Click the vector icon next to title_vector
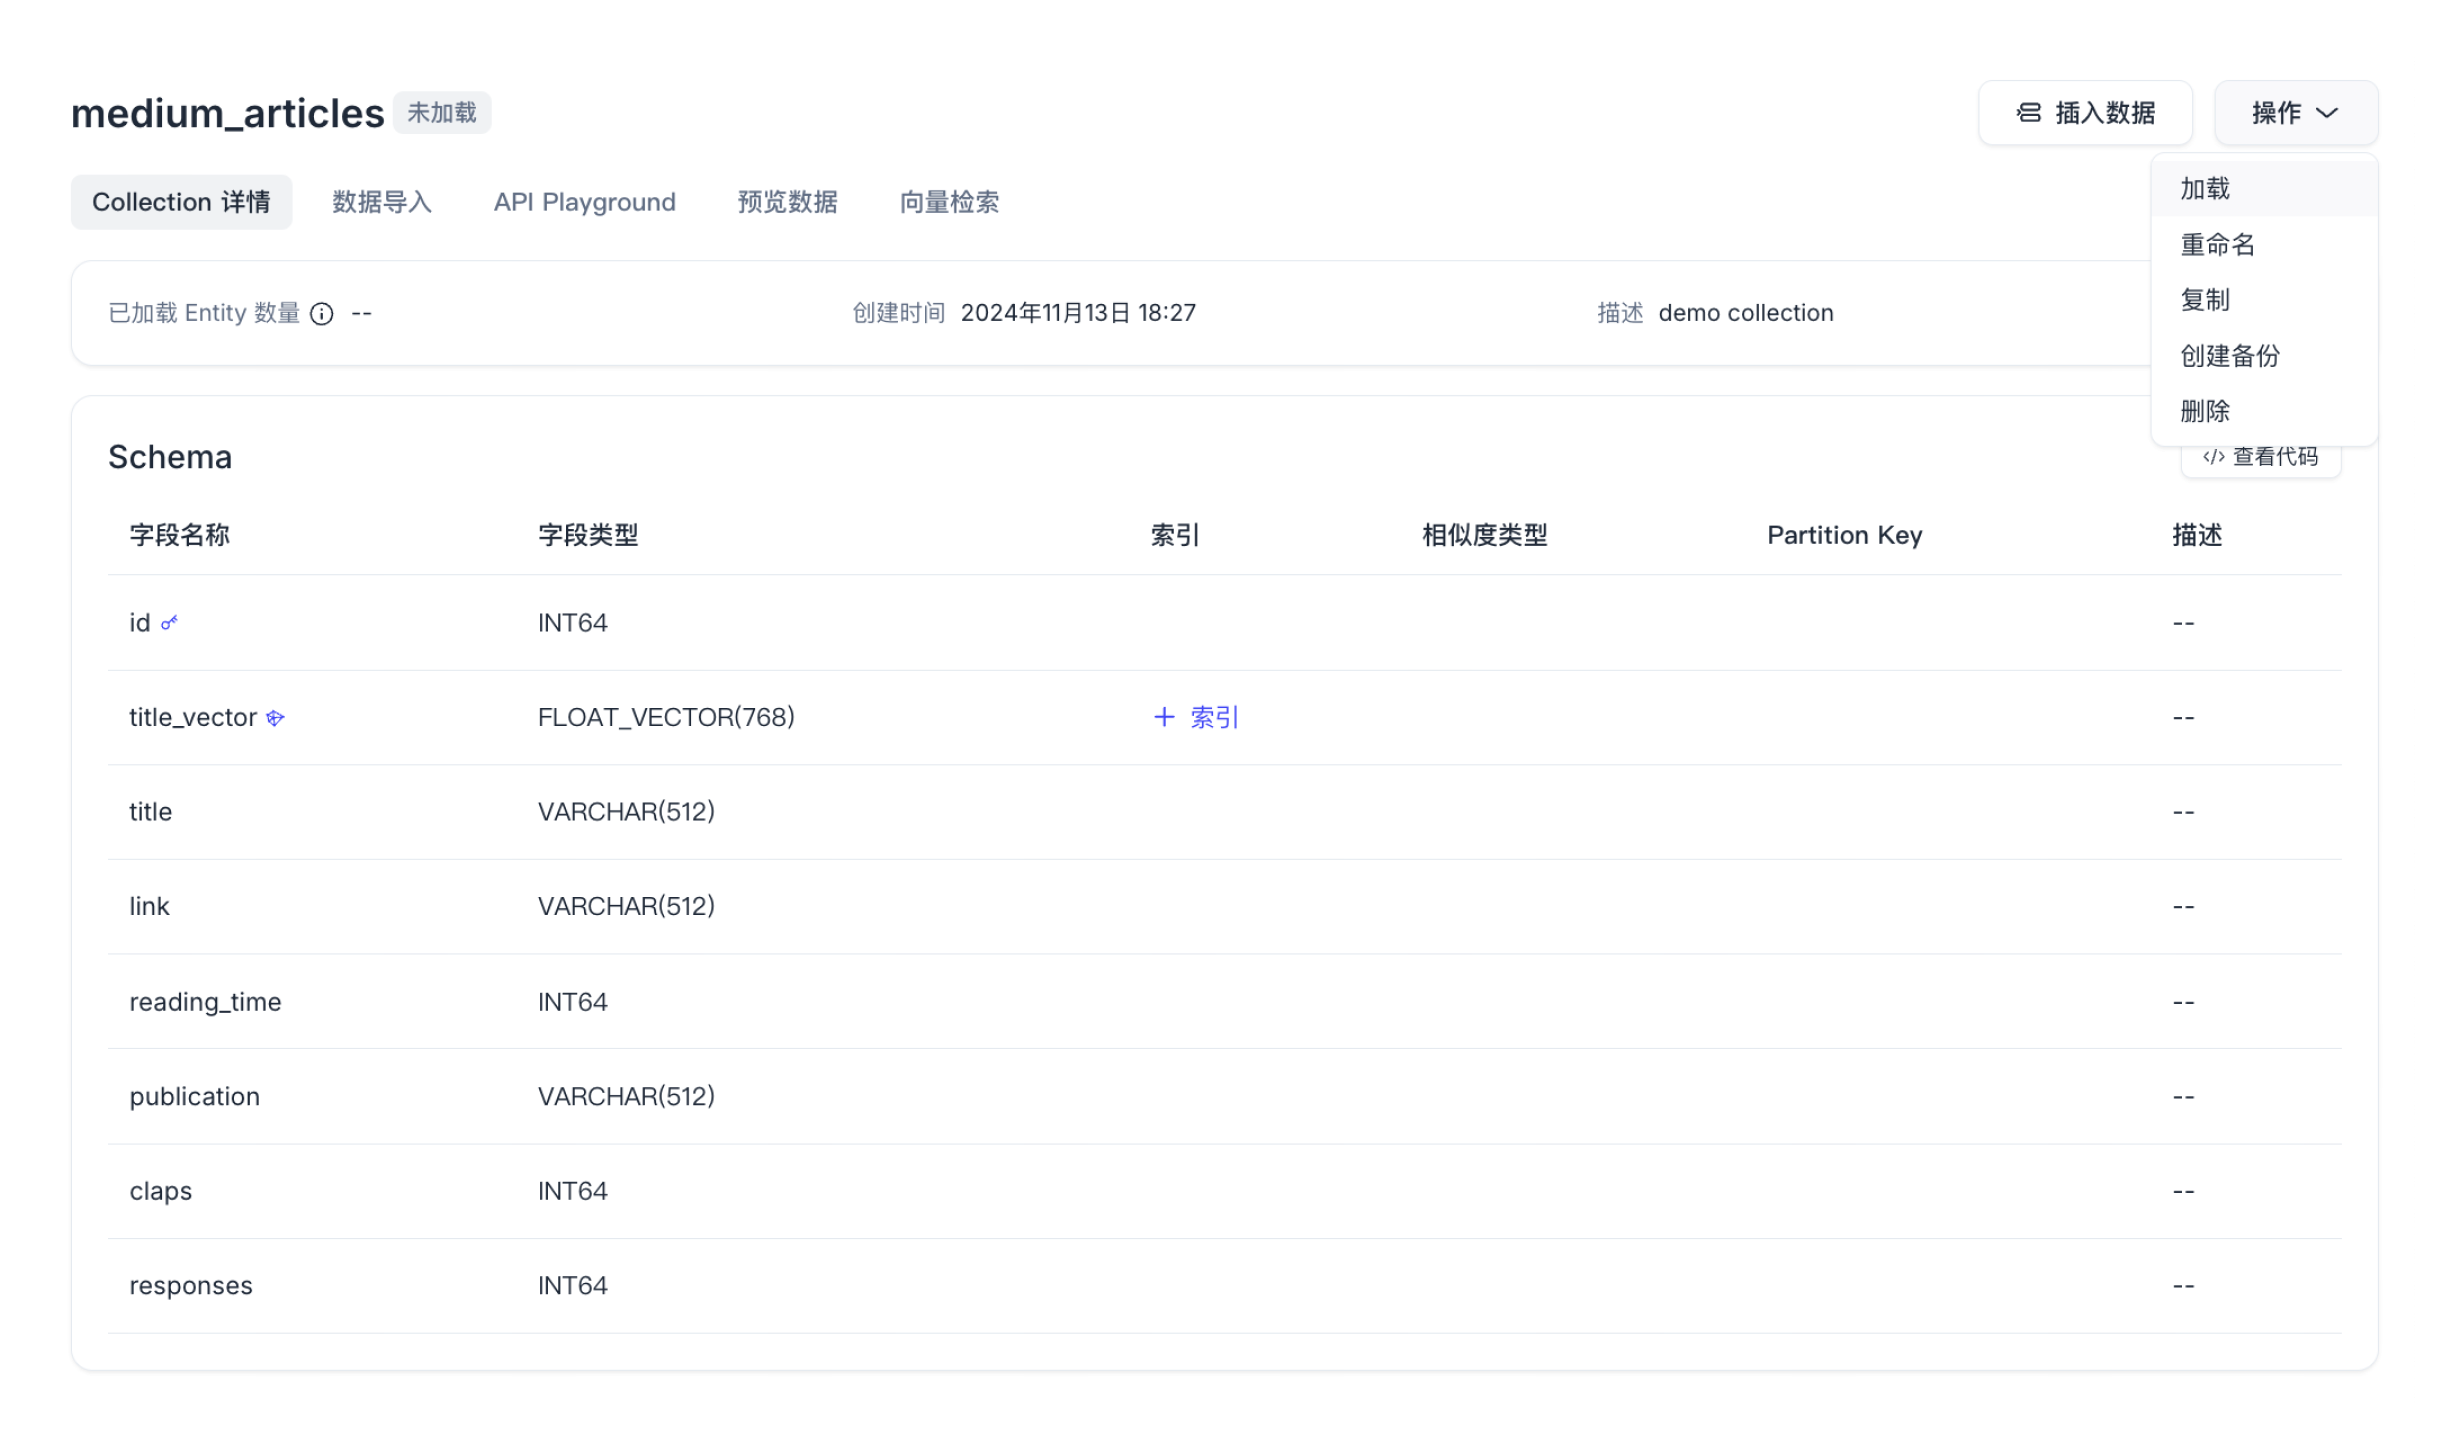The image size is (2460, 1452). tap(275, 718)
